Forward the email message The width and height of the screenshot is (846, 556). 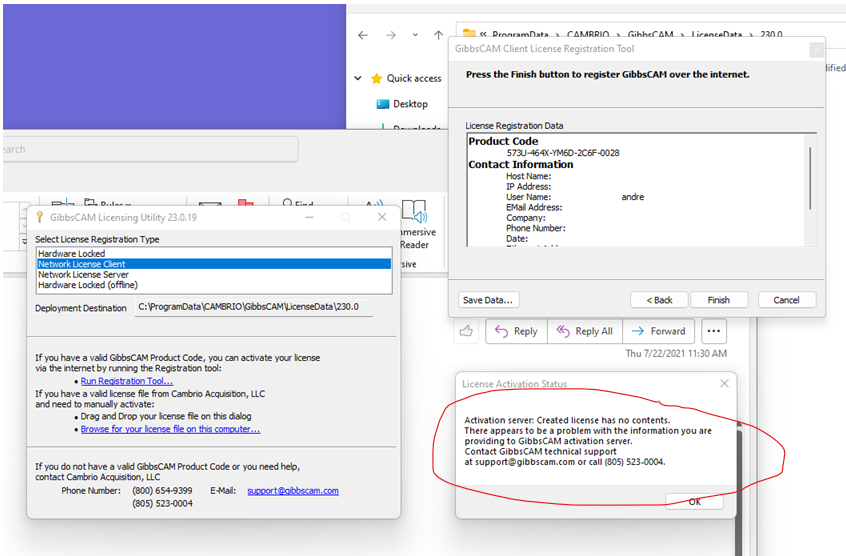[x=658, y=331]
